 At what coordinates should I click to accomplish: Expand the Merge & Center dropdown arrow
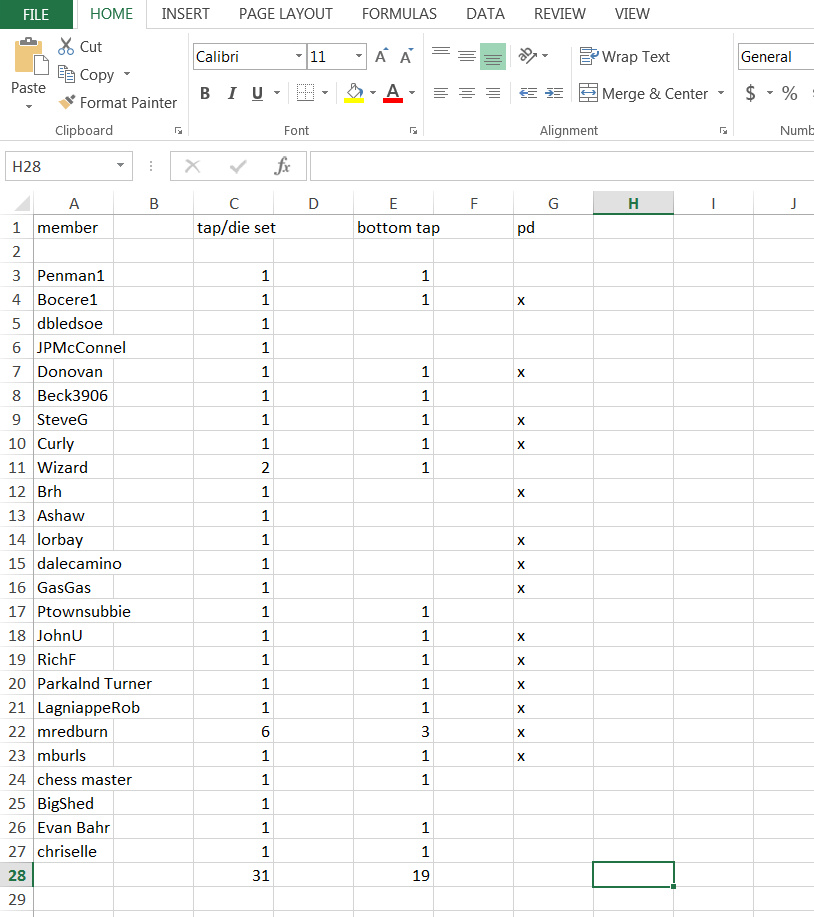coord(720,94)
